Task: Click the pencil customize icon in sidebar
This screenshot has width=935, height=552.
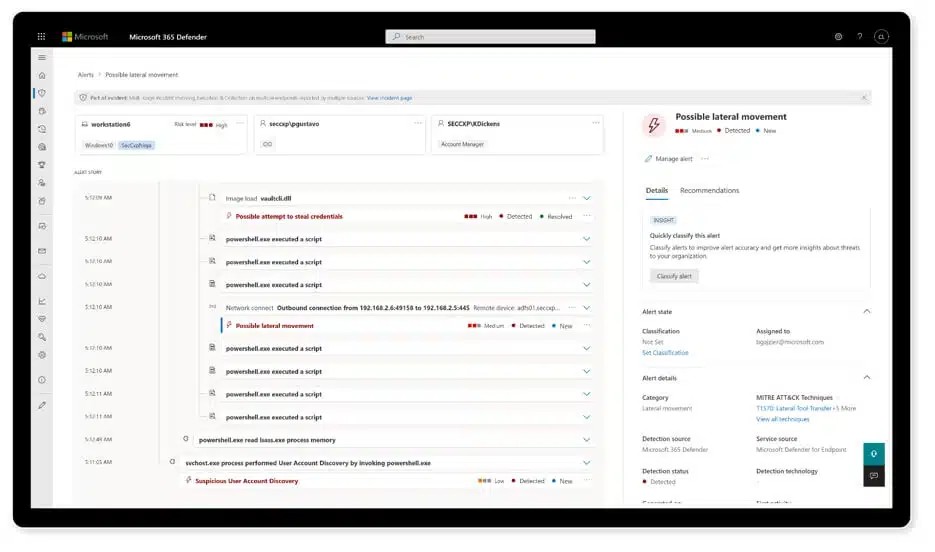Action: coord(42,405)
